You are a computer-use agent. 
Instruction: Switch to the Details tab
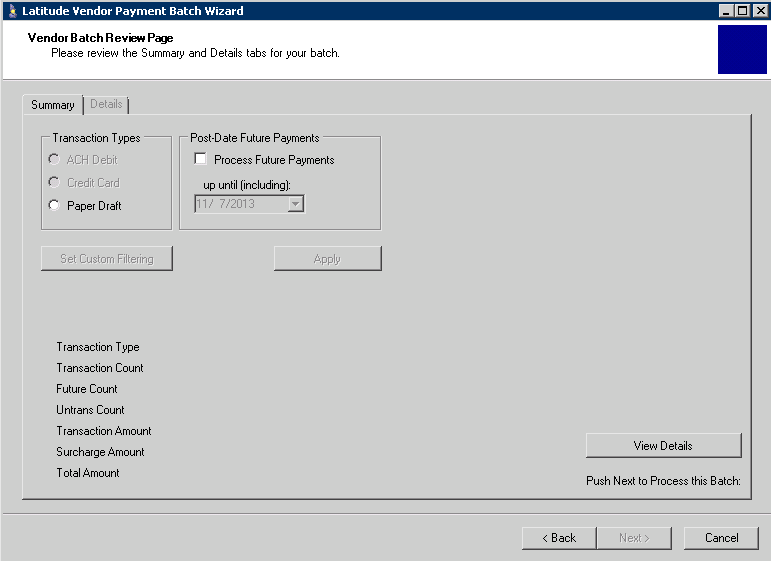point(106,104)
